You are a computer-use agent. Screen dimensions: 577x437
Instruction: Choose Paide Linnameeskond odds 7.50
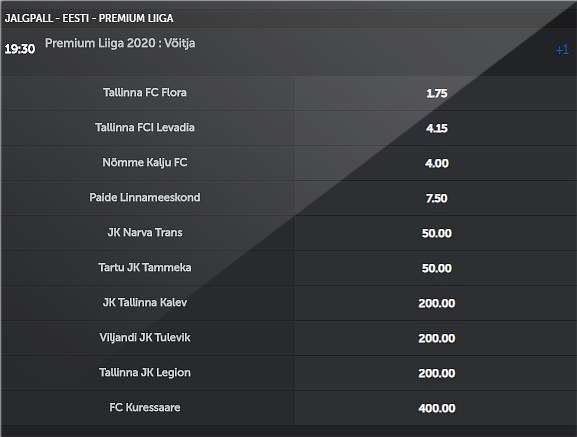(436, 198)
